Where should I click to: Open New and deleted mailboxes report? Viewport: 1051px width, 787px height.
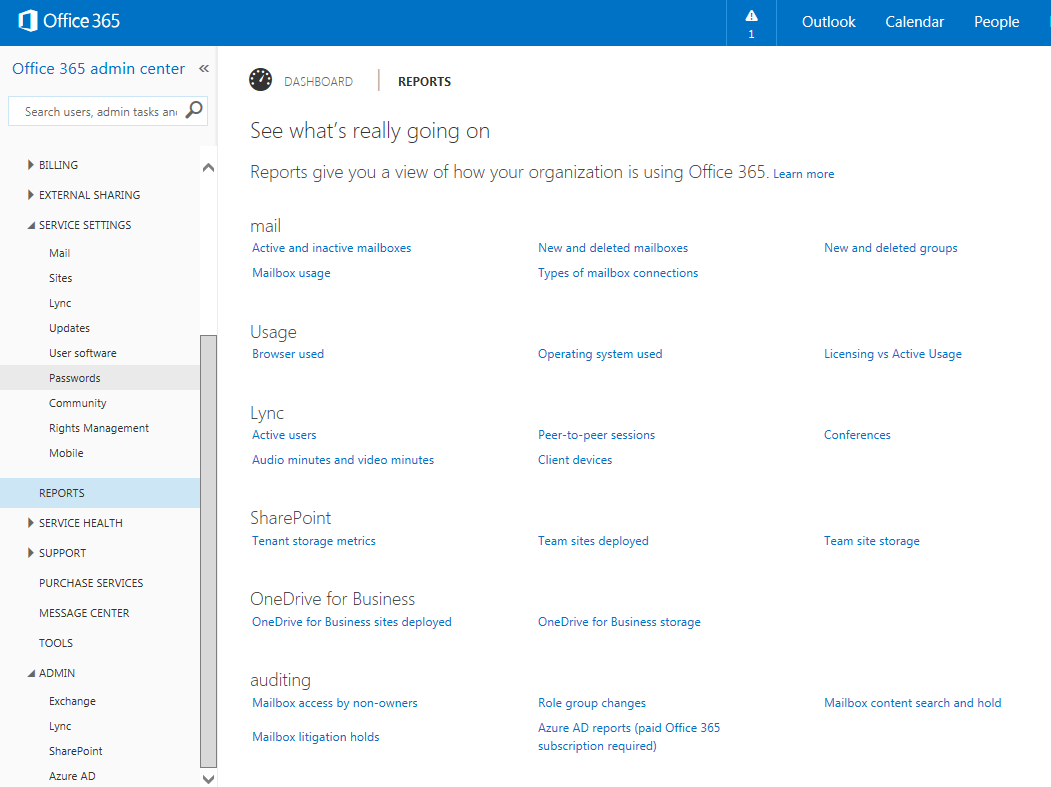point(613,248)
